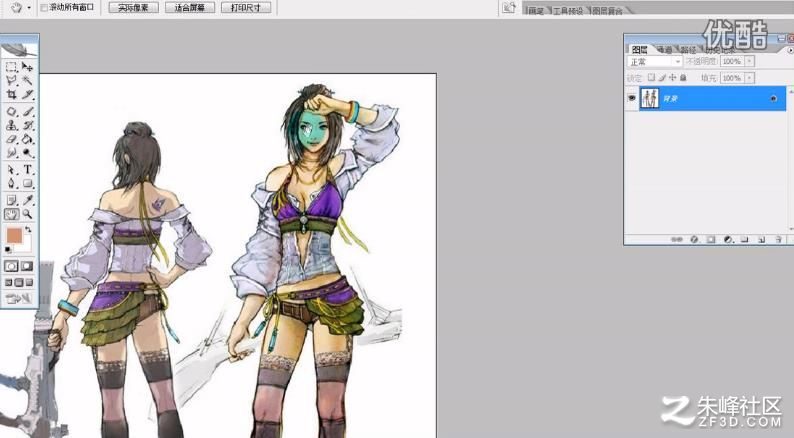The image size is (794, 438).
Task: Click the Background layer thumbnail
Action: 649,98
